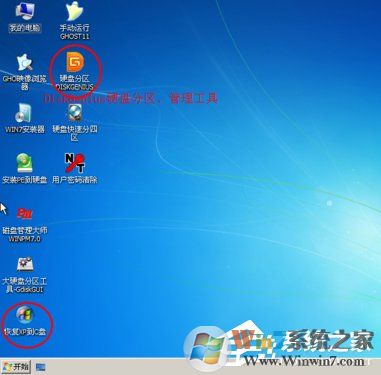The image size is (381, 375).
Task: Click the show desktop icon beside Start
Action: tap(41, 367)
